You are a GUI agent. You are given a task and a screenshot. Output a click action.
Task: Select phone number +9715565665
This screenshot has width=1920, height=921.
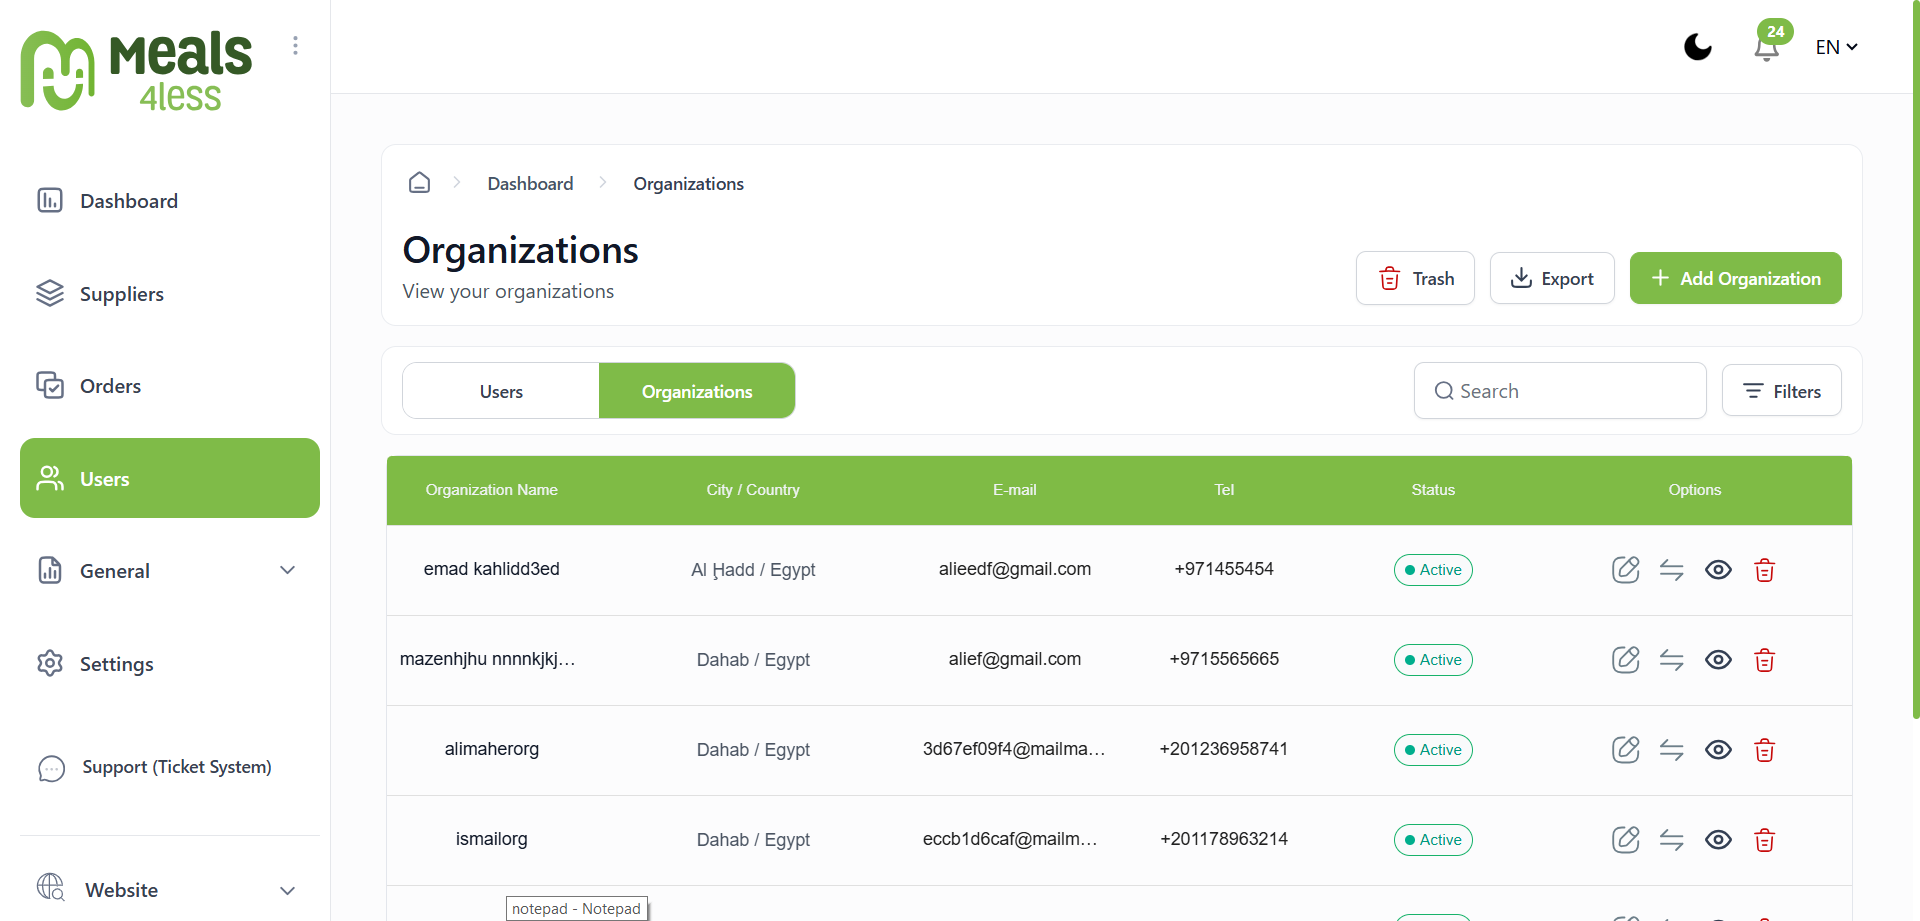[x=1224, y=659]
